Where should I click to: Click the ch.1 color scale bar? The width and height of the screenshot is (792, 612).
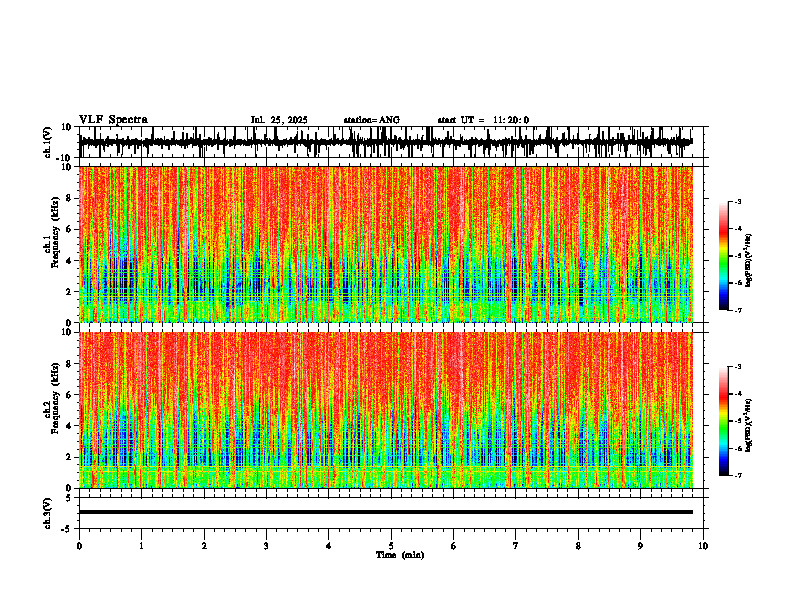(x=724, y=256)
